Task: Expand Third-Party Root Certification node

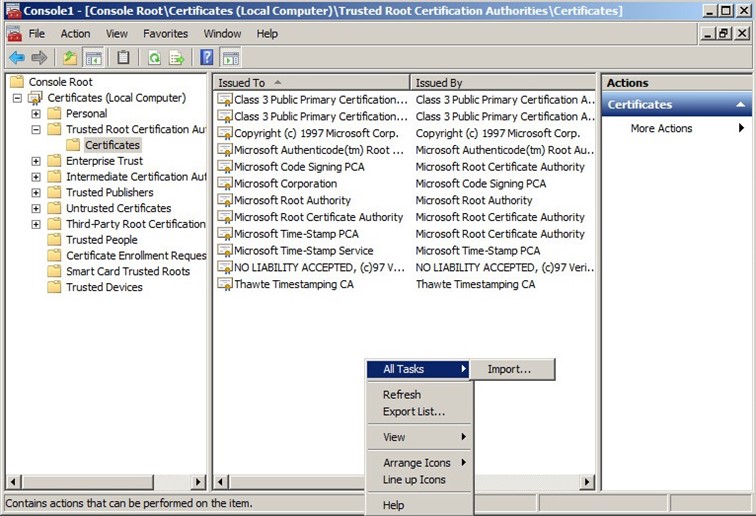Action: click(36, 224)
